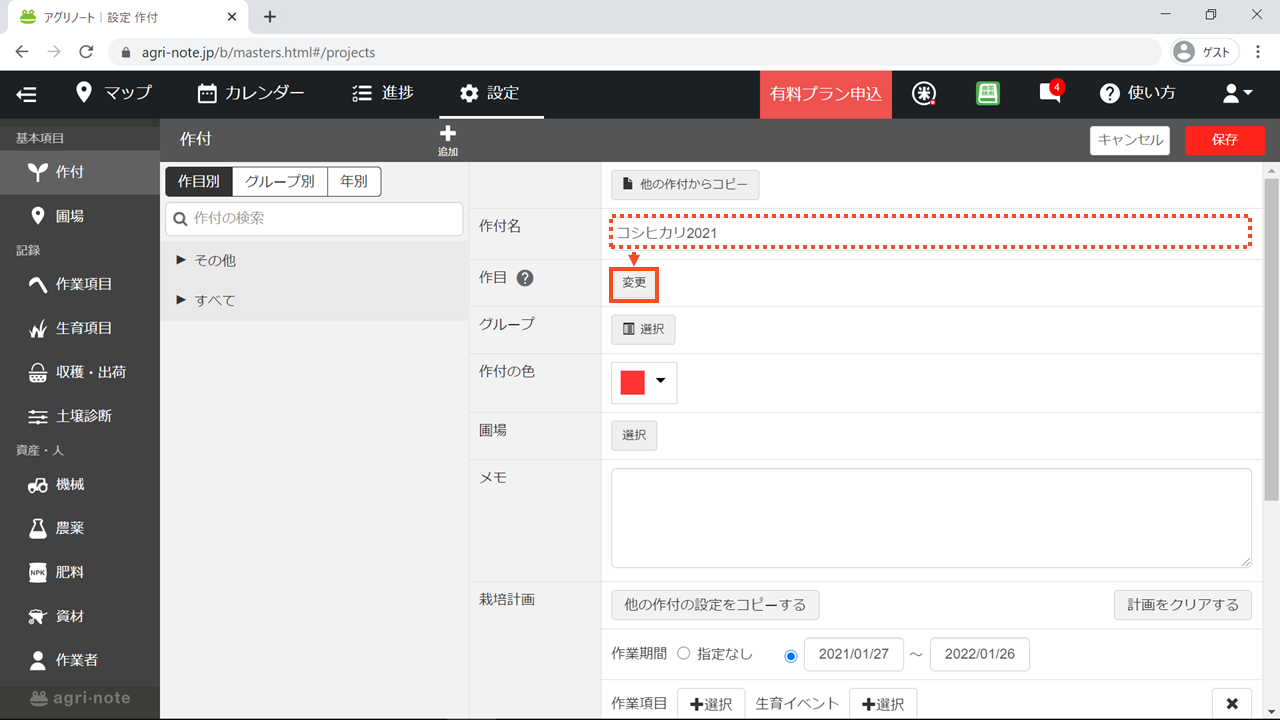Select 圃場 in the sidebar
The height and width of the screenshot is (720, 1280).
tap(80, 216)
